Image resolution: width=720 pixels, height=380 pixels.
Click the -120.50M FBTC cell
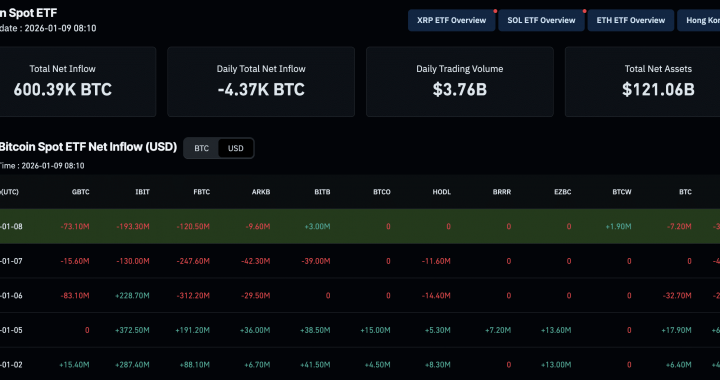tap(193, 227)
